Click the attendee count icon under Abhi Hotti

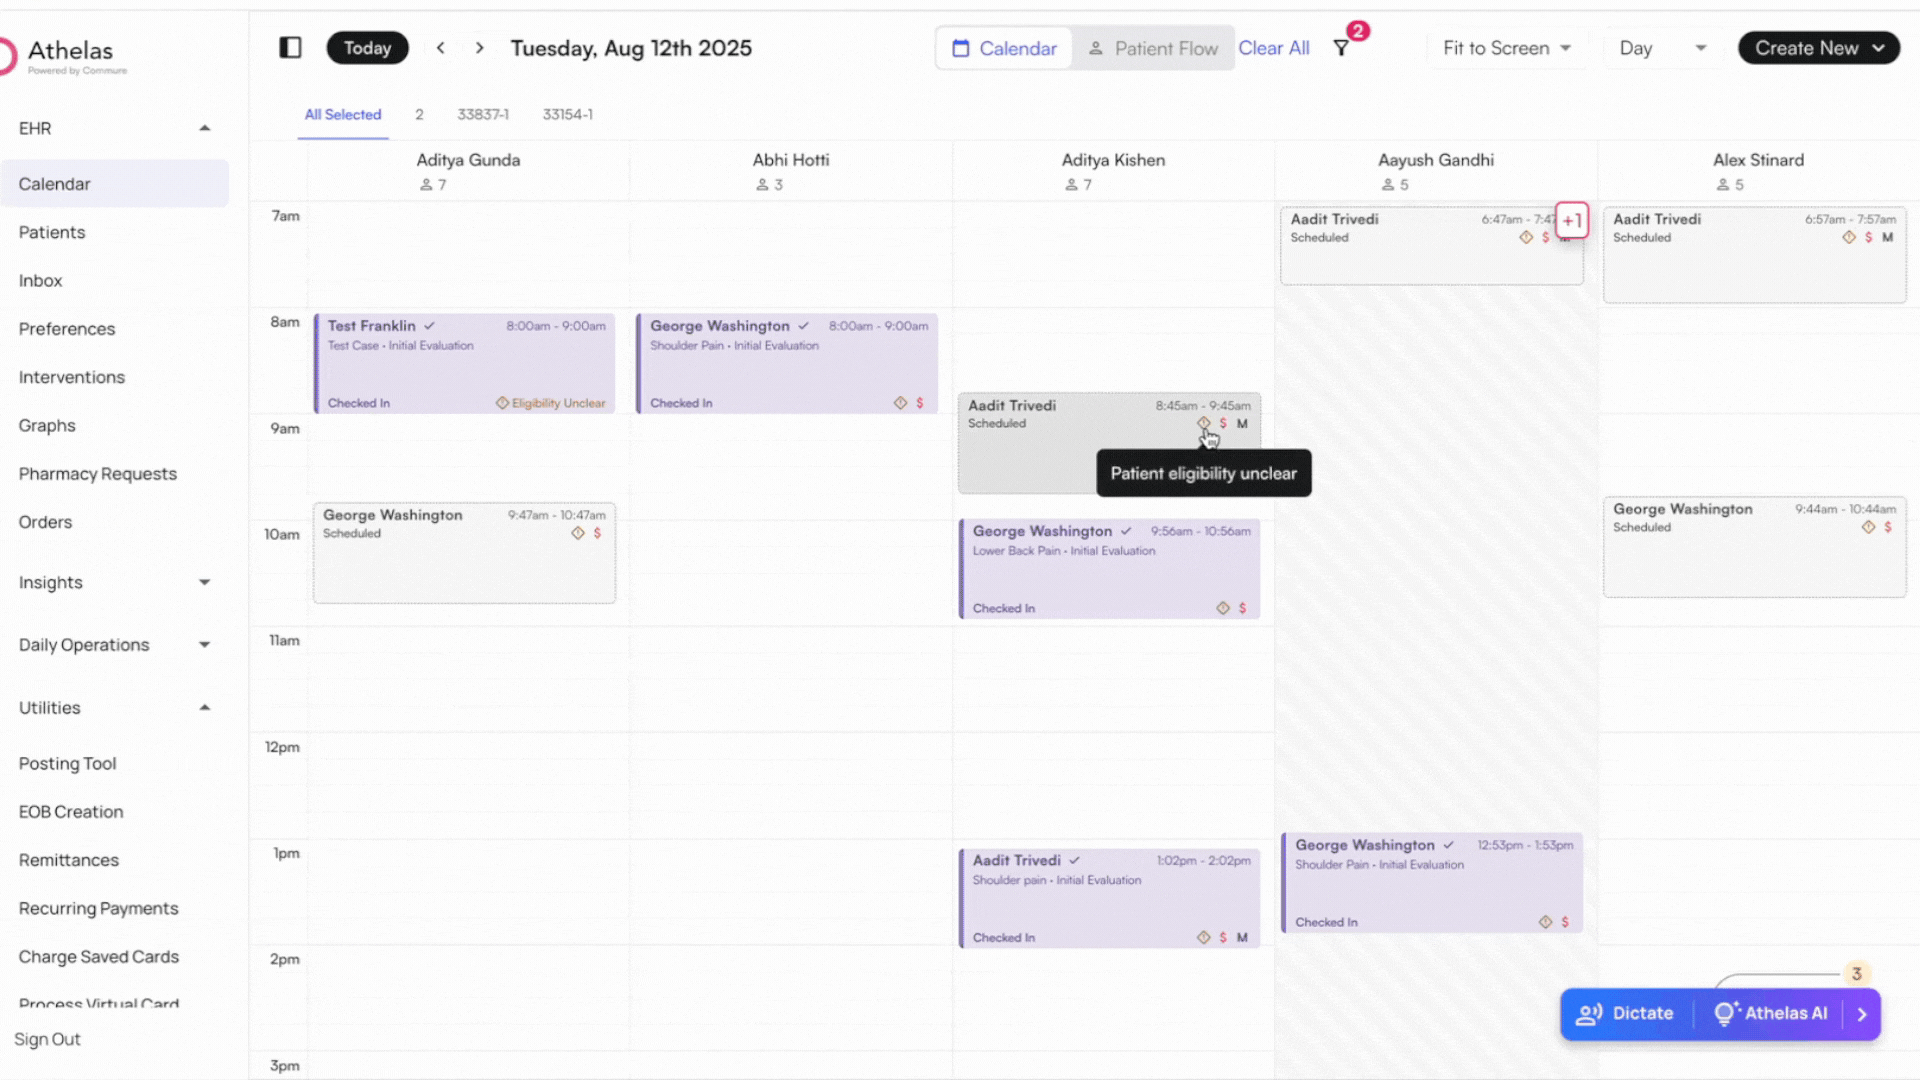[761, 184]
